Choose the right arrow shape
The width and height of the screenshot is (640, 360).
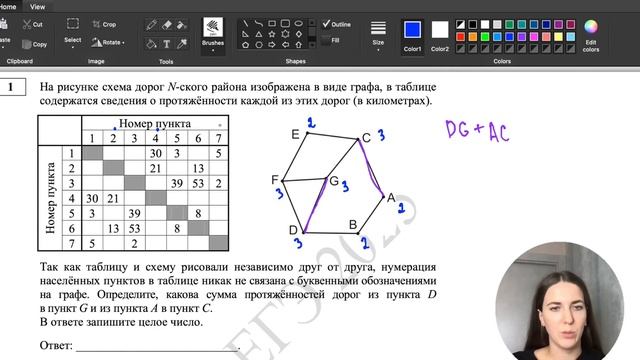tap(272, 44)
